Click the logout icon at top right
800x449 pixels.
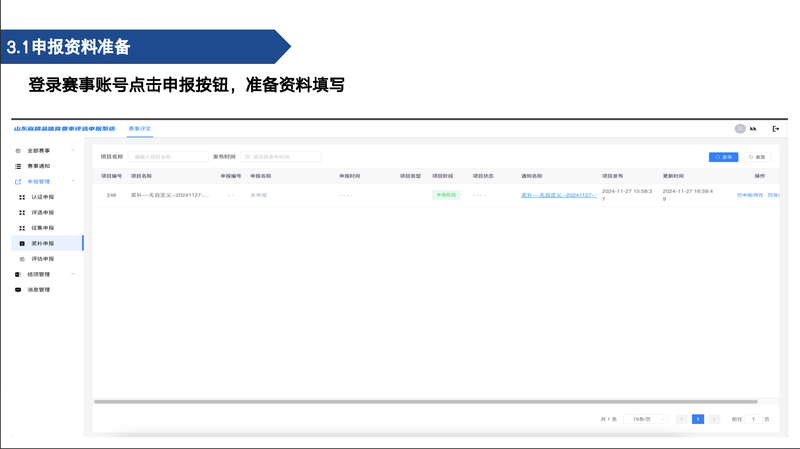[x=776, y=129]
